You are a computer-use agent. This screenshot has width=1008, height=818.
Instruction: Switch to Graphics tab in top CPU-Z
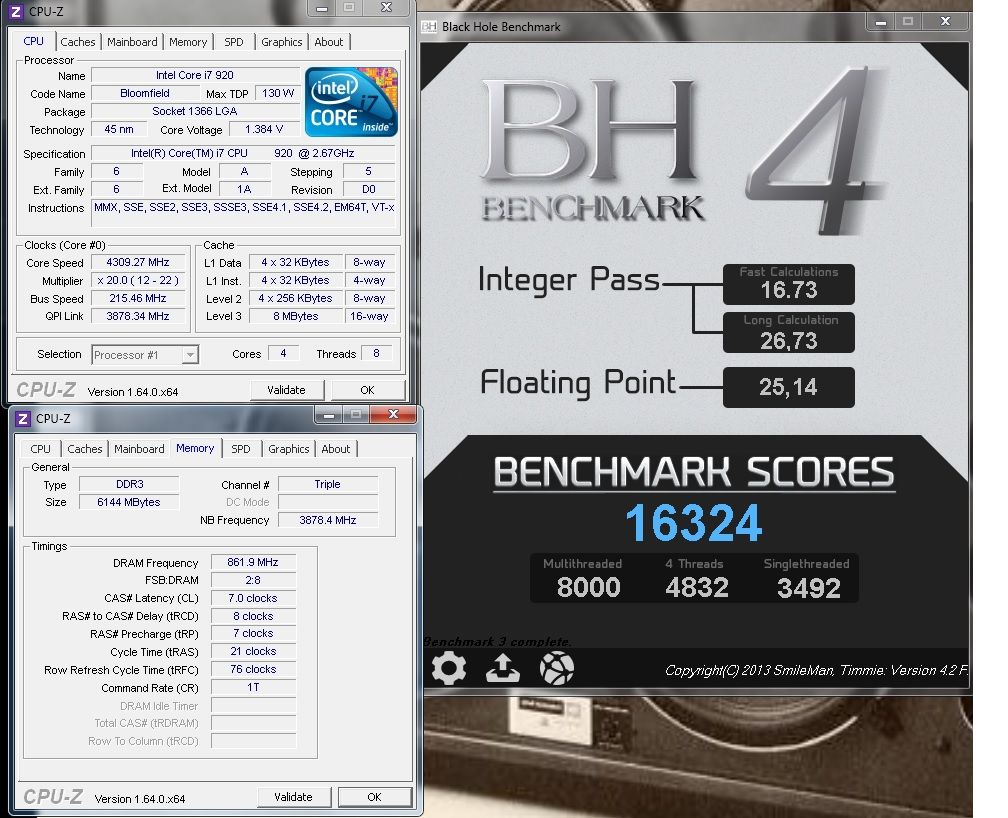281,42
